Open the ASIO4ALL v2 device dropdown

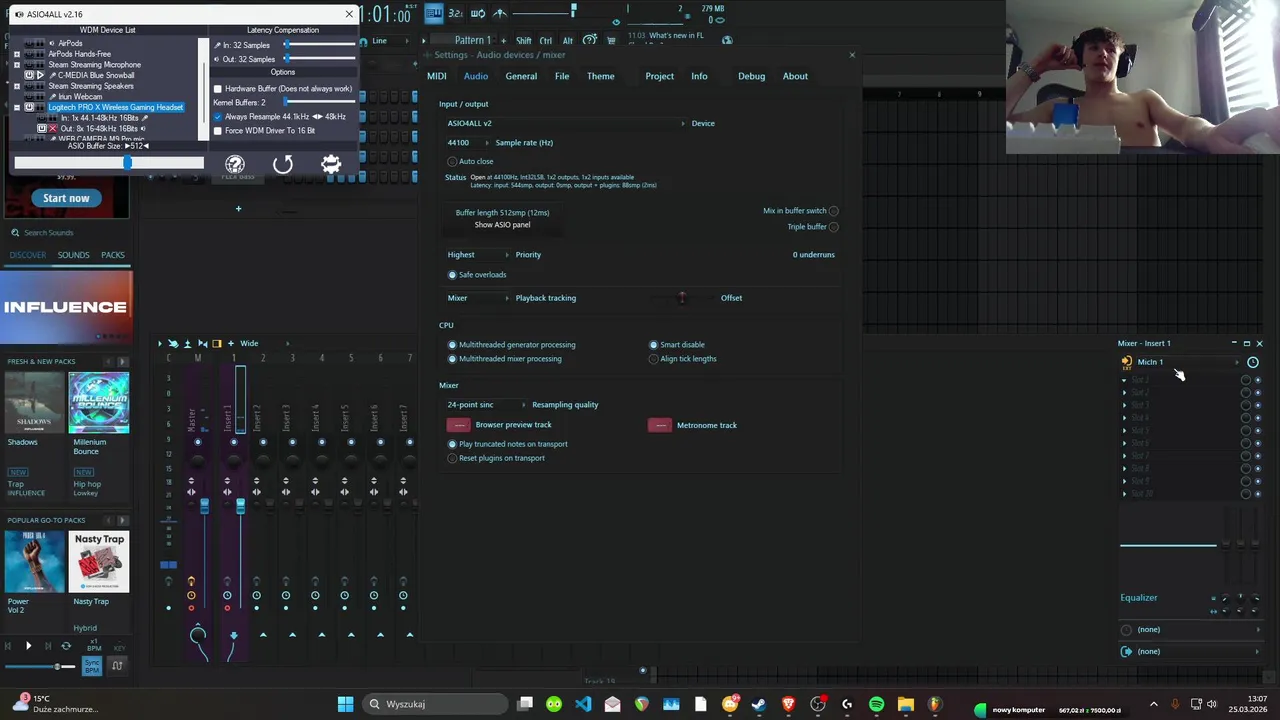[x=565, y=123]
